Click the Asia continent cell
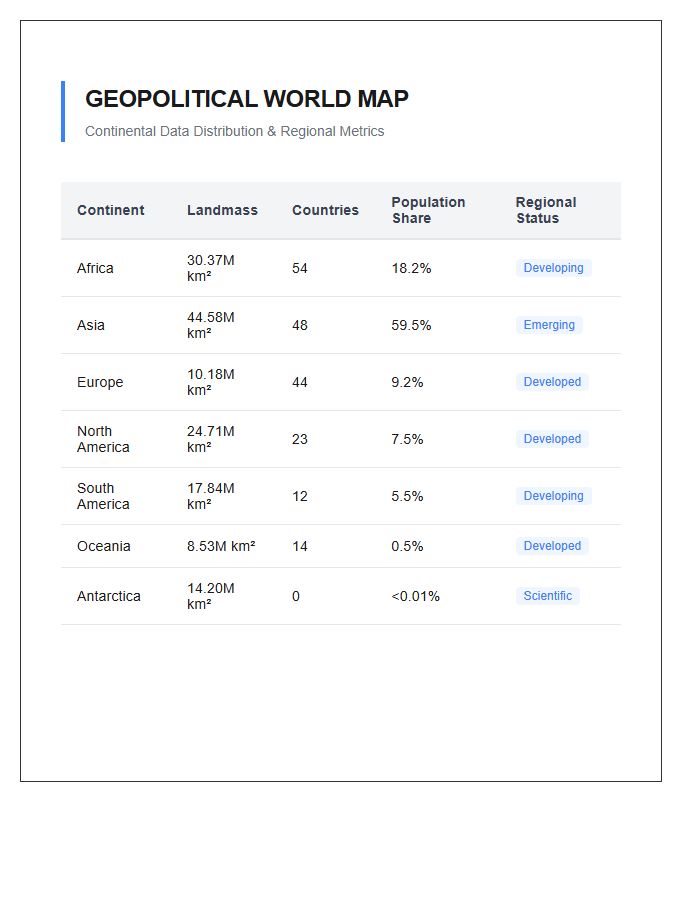 [91, 325]
